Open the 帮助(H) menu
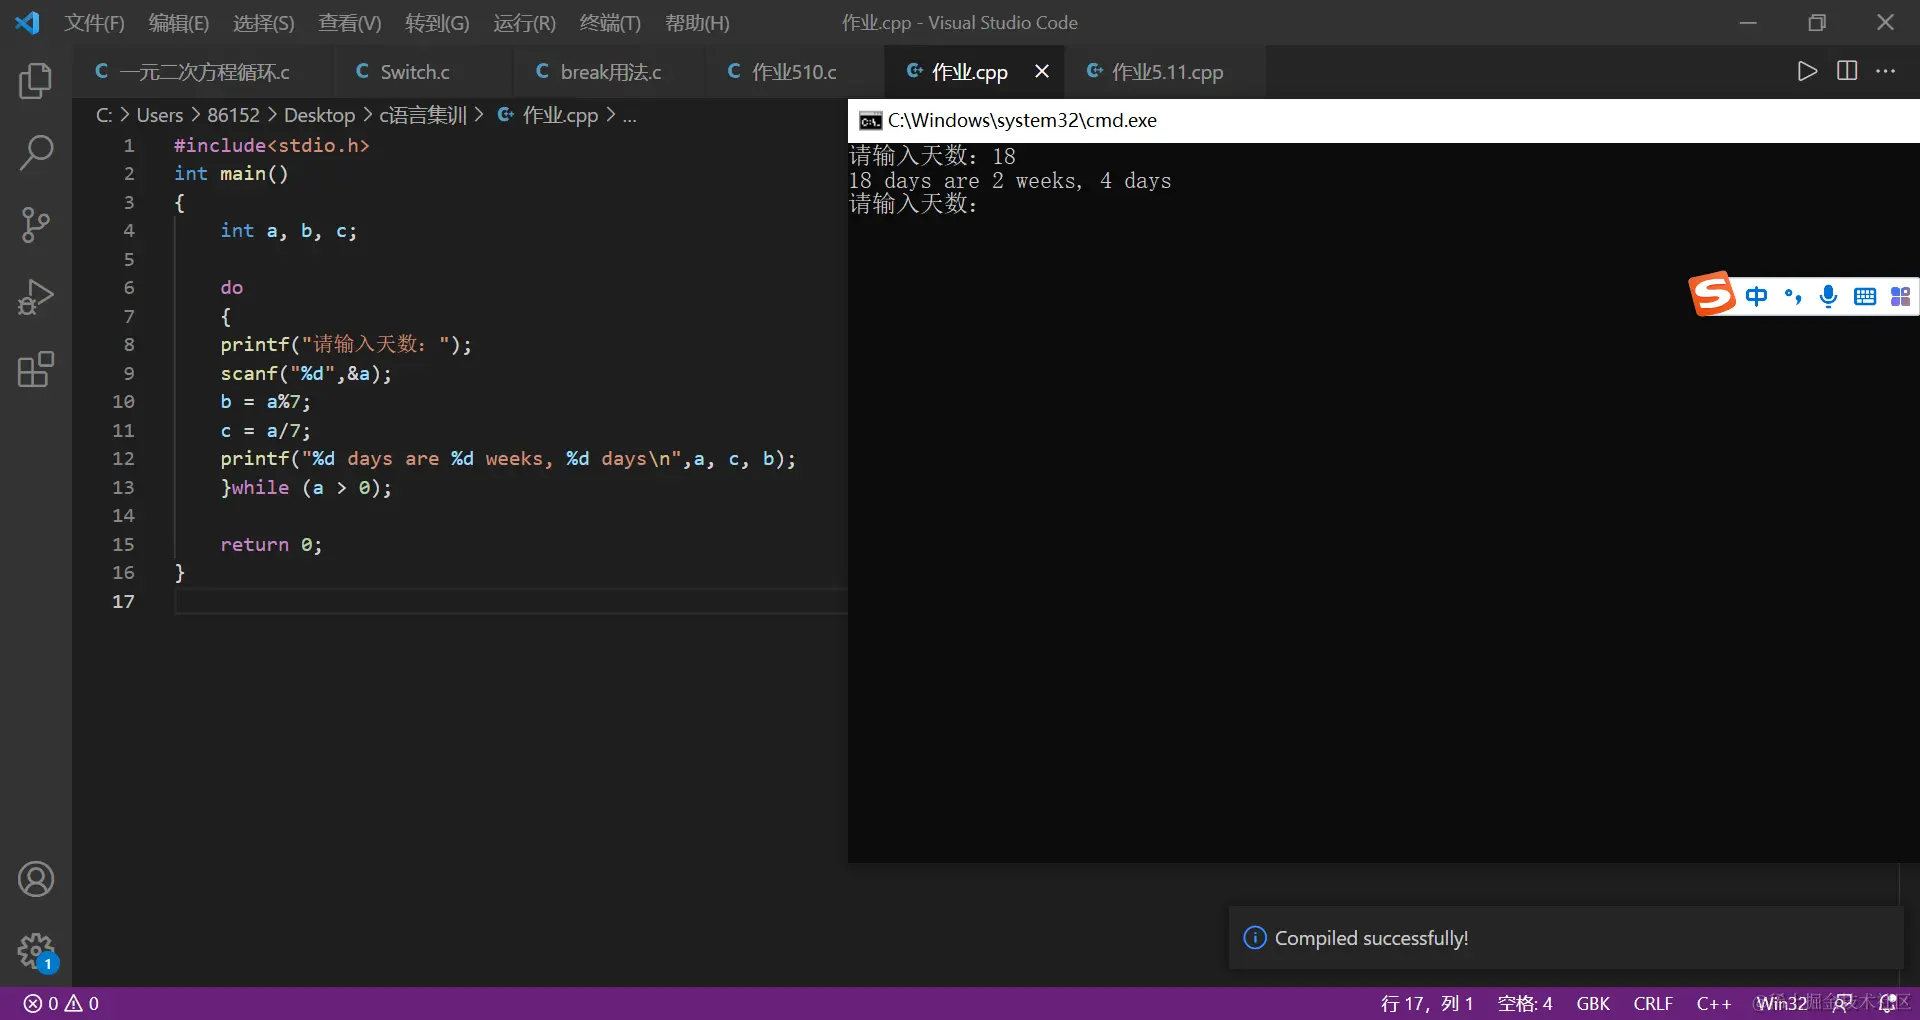Image resolution: width=1920 pixels, height=1020 pixels. click(x=697, y=22)
